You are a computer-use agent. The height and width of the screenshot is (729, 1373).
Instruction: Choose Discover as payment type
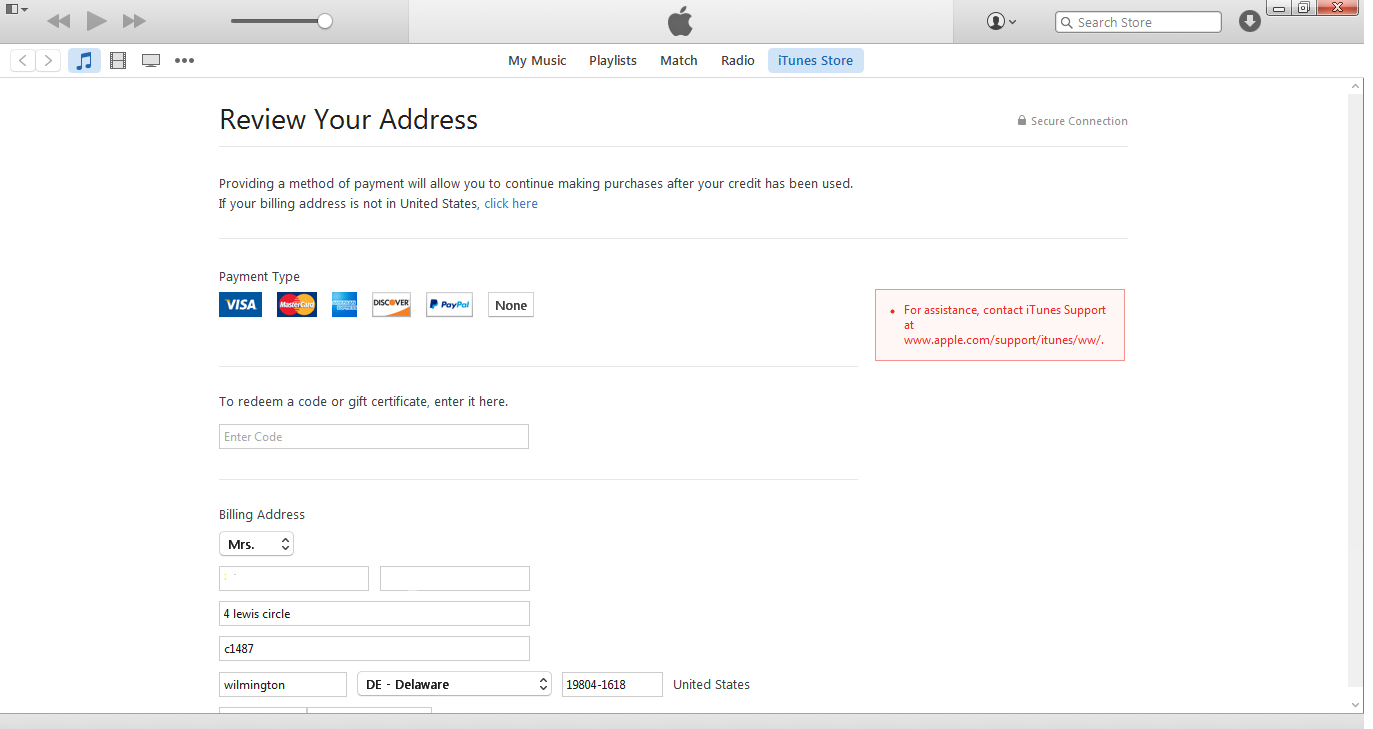[391, 305]
